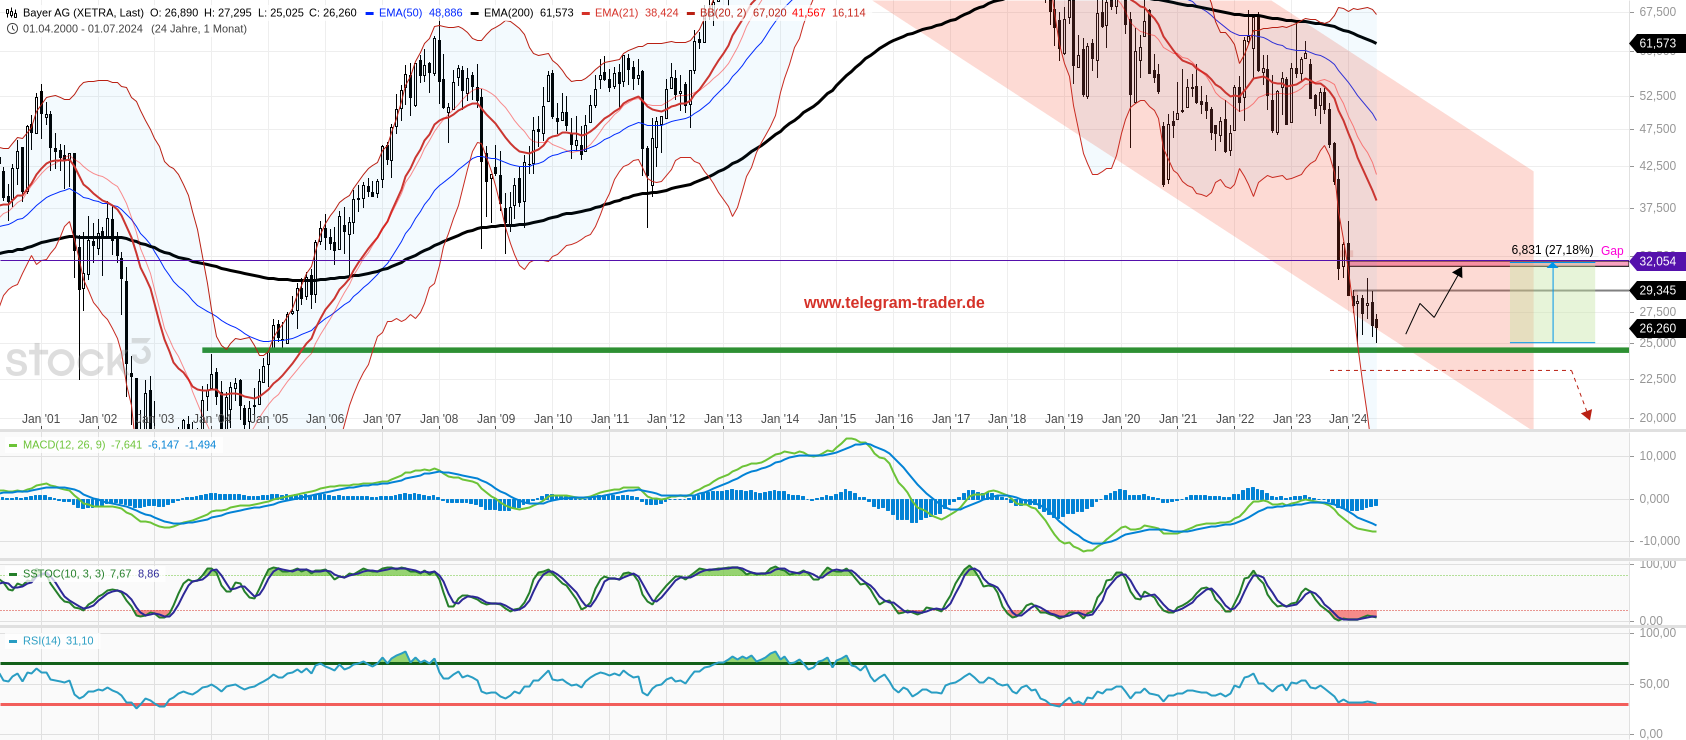Click the 42,500 price axis label

pos(1658,166)
